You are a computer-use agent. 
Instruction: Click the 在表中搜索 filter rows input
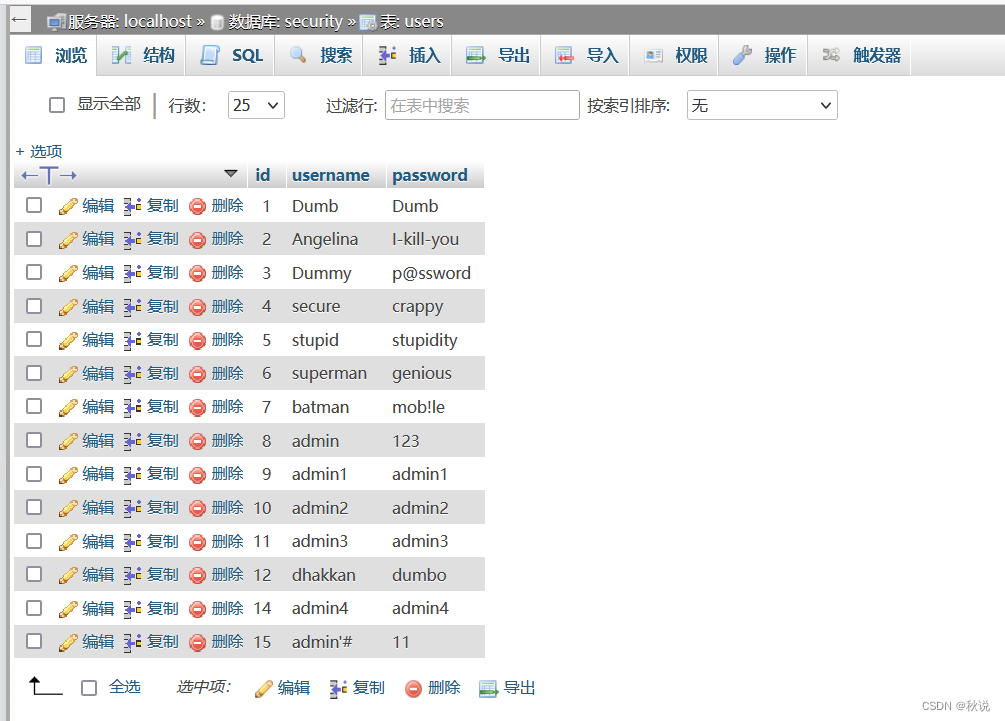[482, 105]
